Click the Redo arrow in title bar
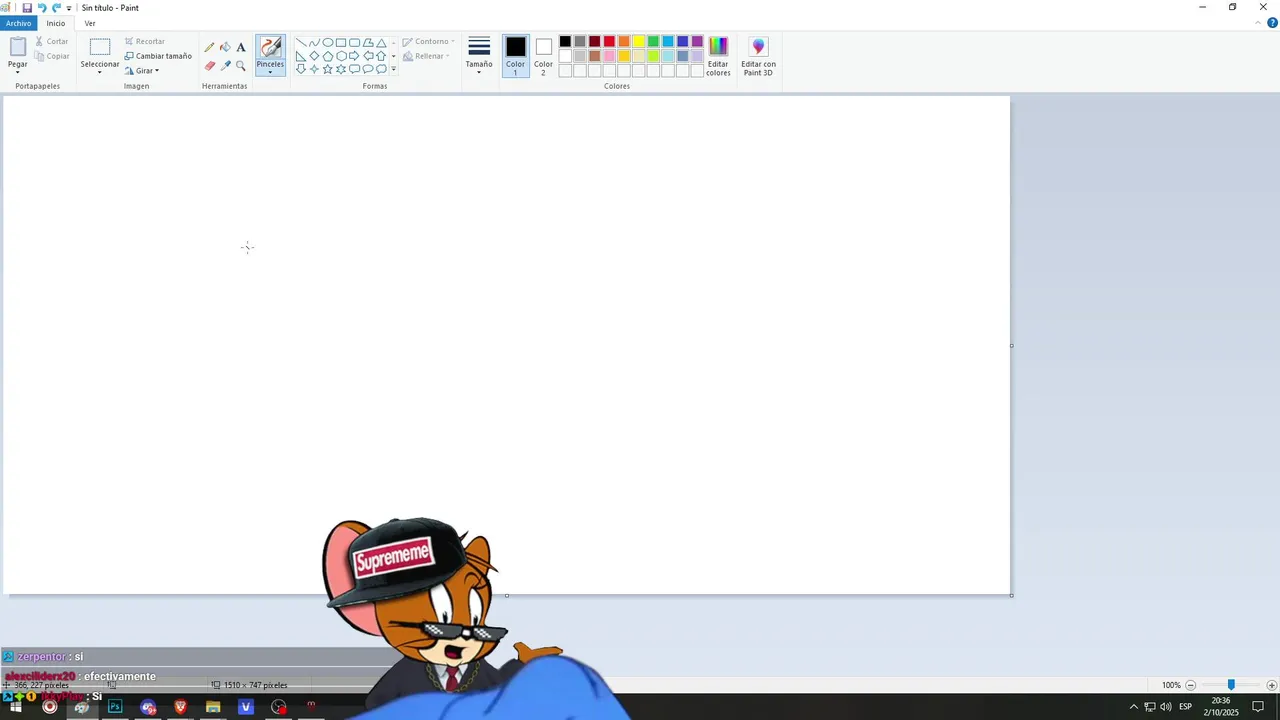Viewport: 1280px width, 720px height. click(57, 7)
